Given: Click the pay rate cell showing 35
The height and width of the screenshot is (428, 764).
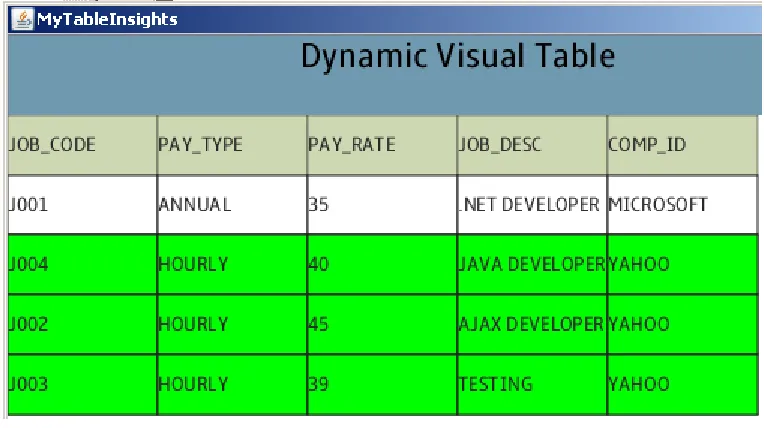Looking at the screenshot, I should [382, 205].
